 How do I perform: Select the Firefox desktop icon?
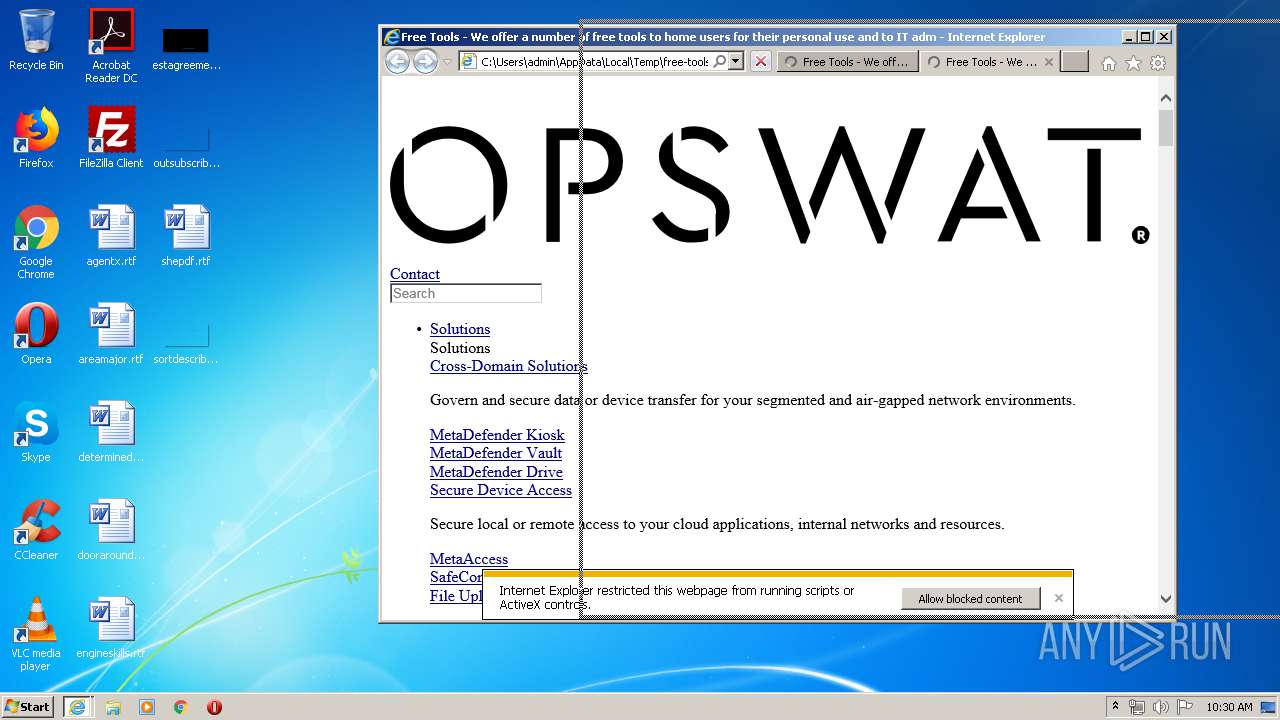[36, 138]
